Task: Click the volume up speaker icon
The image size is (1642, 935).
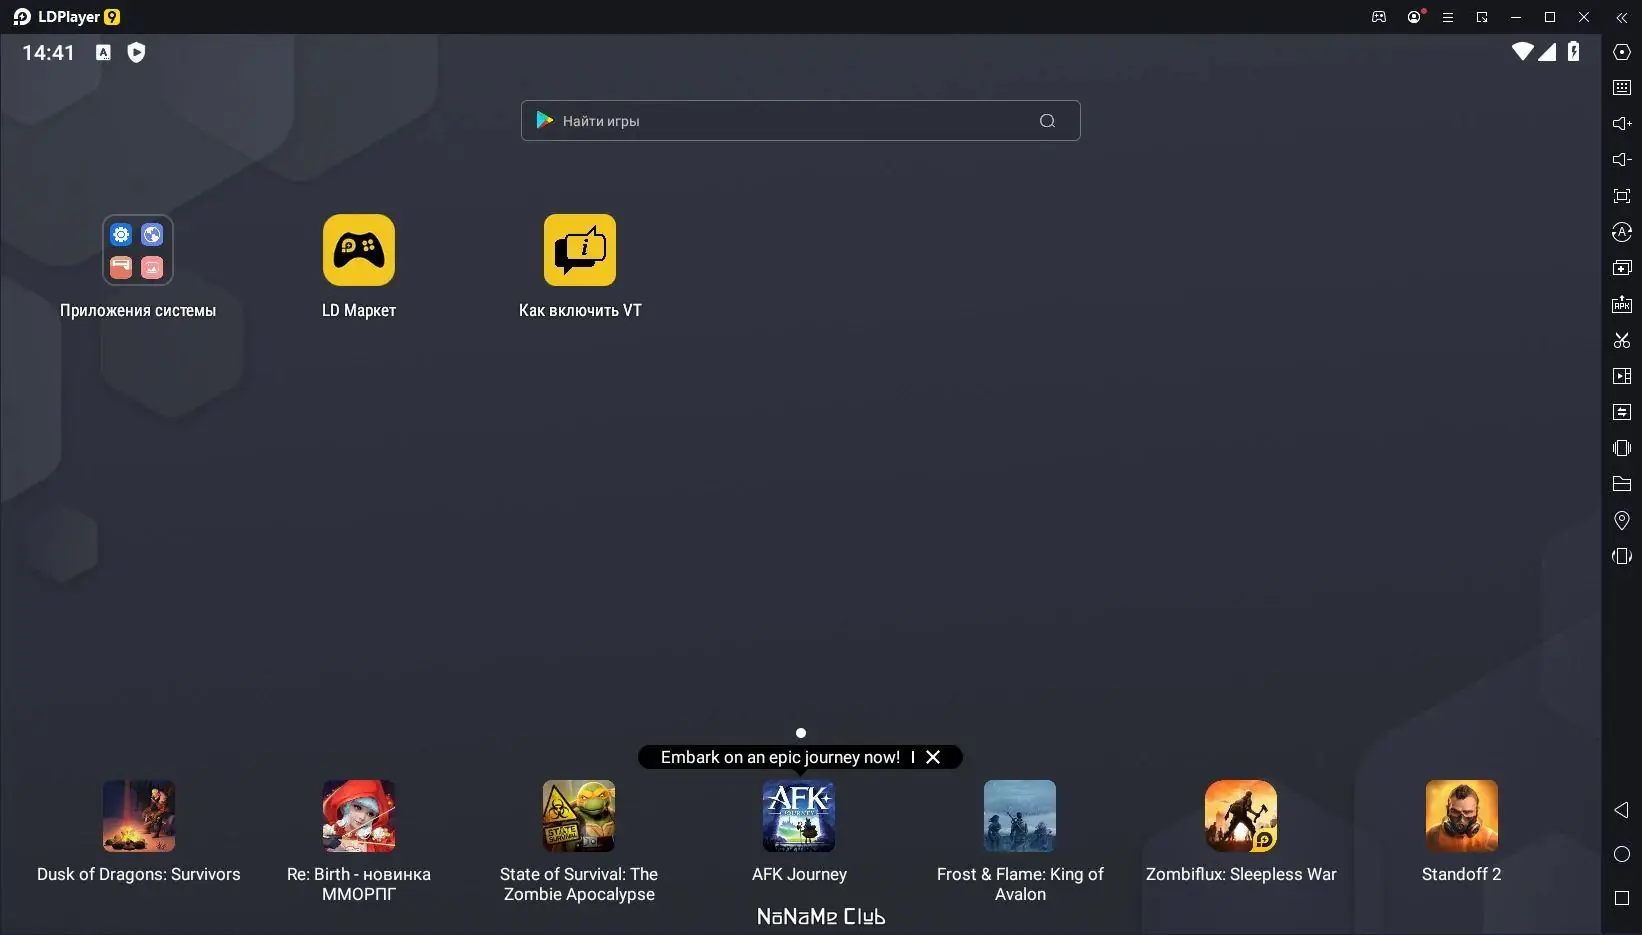Action: pyautogui.click(x=1622, y=124)
